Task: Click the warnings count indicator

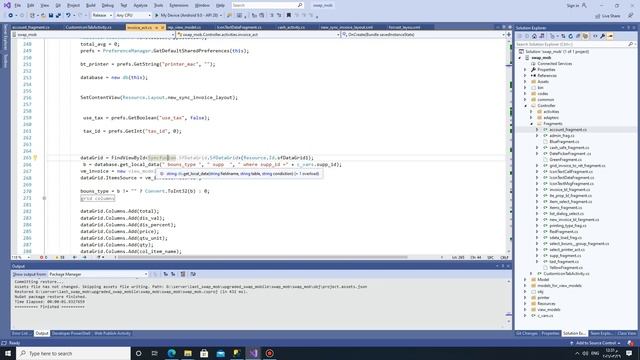Action: click(60, 258)
